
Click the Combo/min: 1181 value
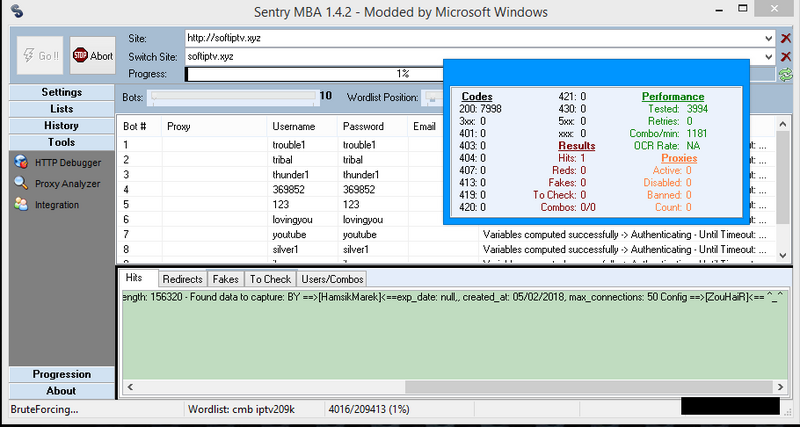point(668,133)
